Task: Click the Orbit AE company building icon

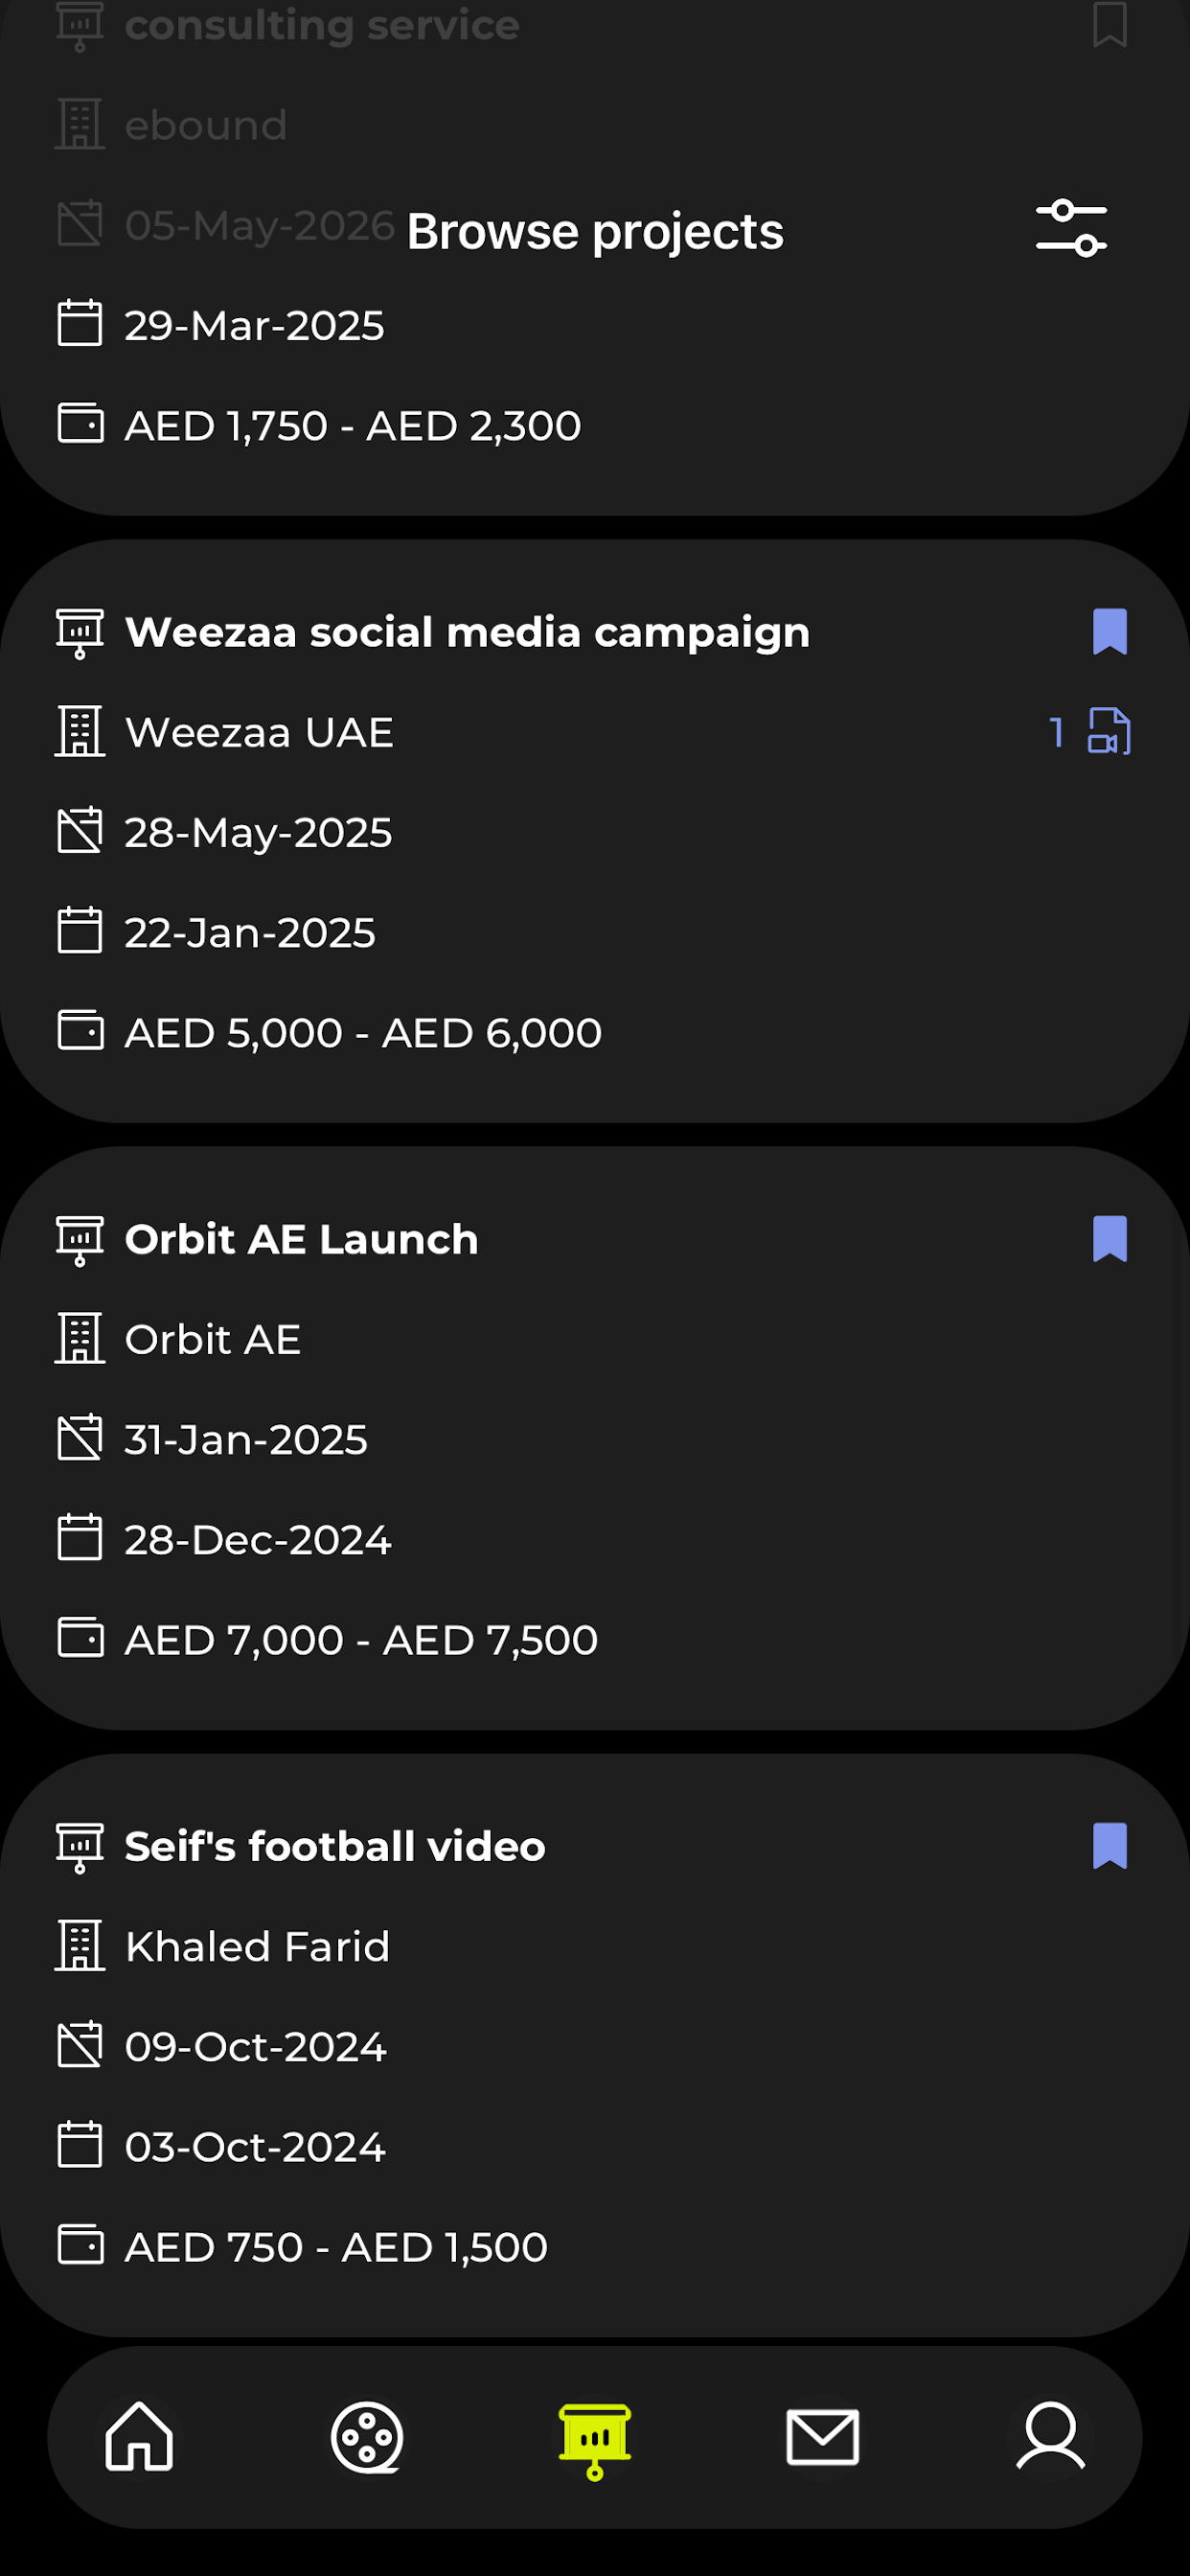Action: (80, 1338)
